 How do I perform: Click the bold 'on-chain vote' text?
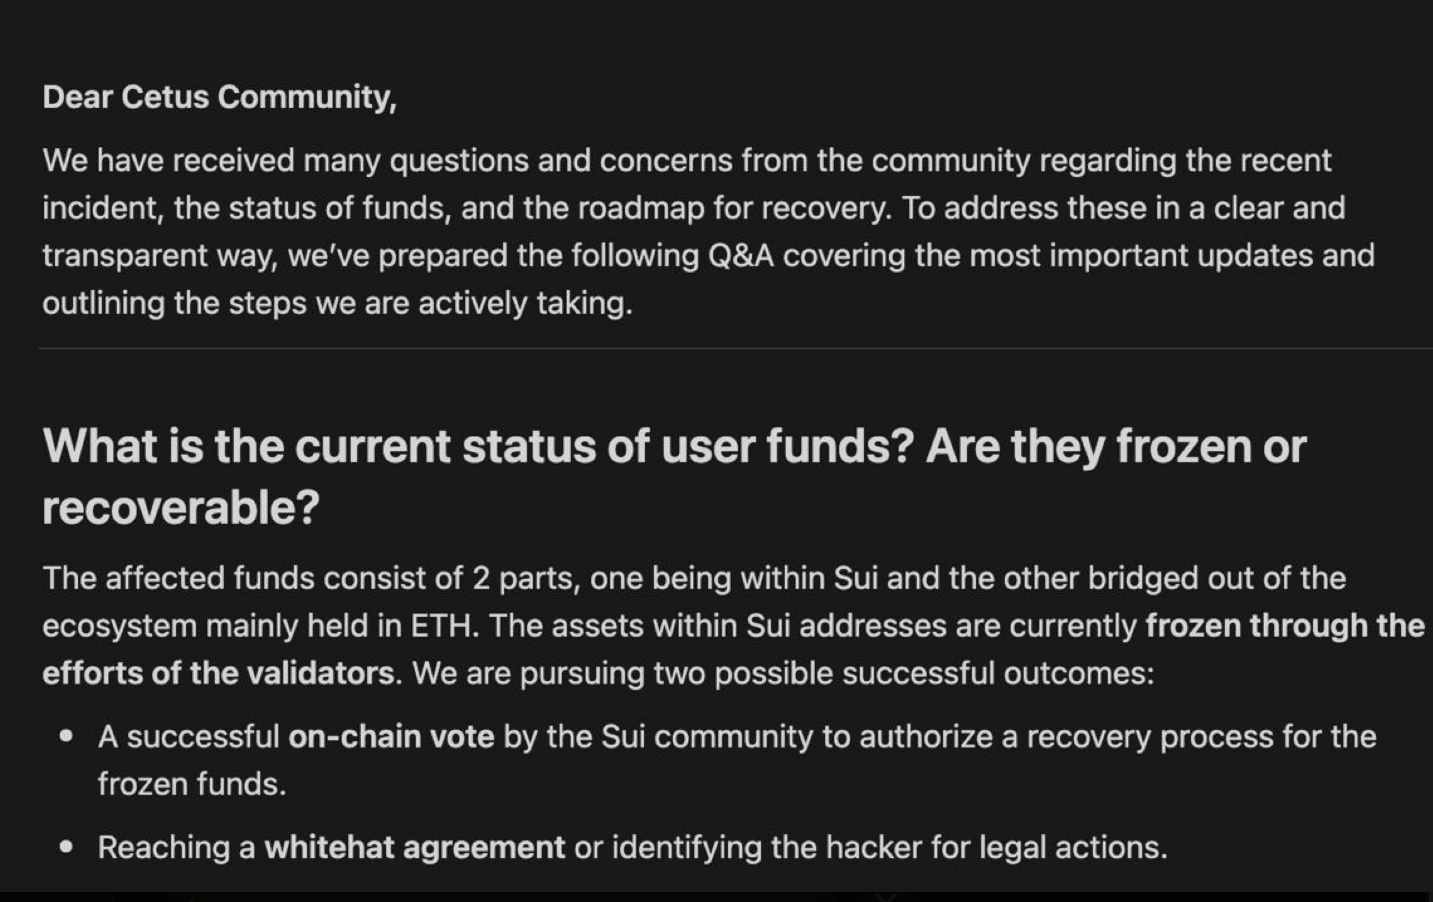pyautogui.click(x=391, y=737)
